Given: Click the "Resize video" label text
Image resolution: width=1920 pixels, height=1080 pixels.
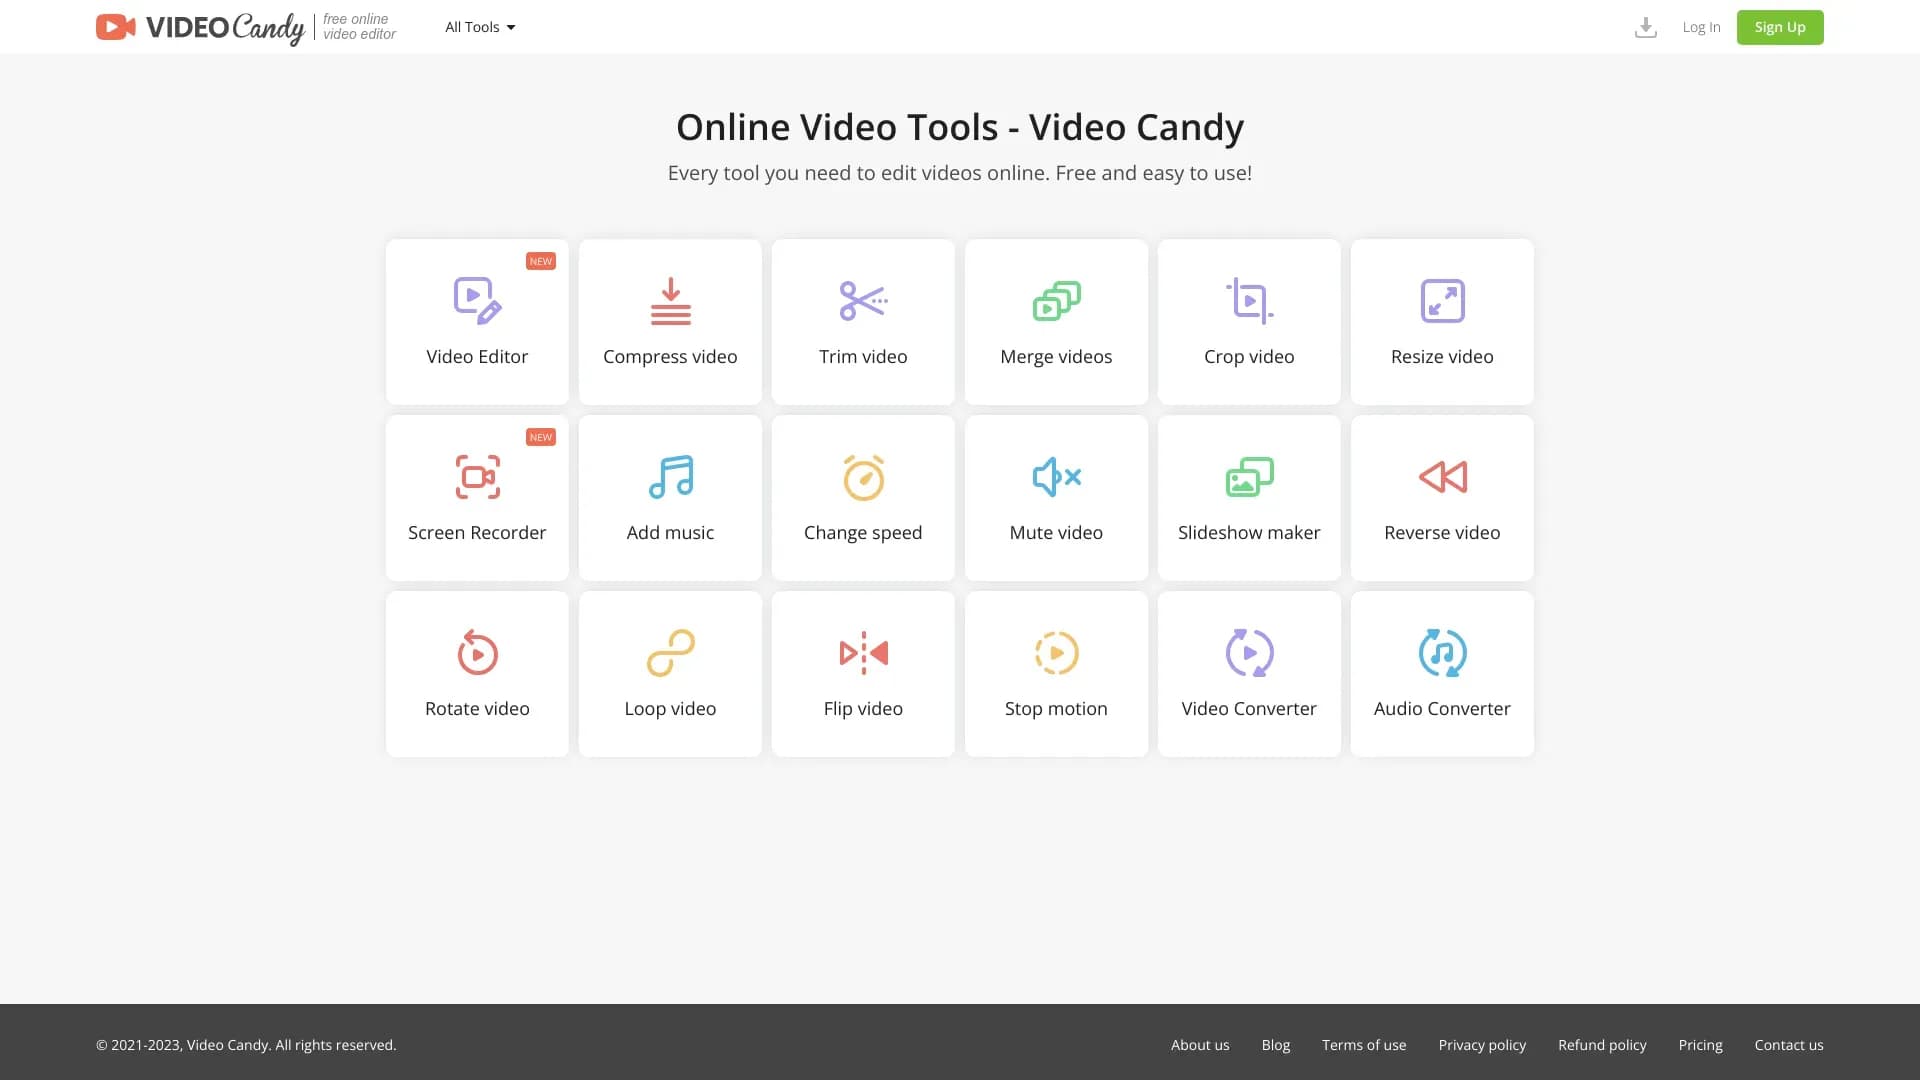Looking at the screenshot, I should tap(1442, 357).
